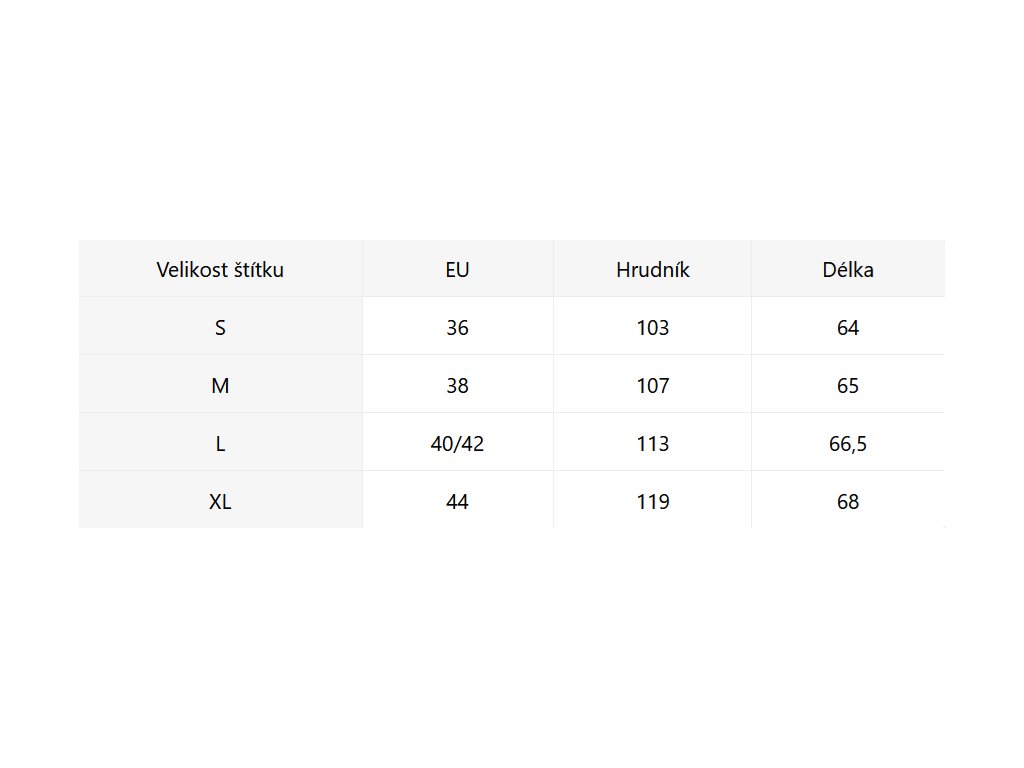This screenshot has width=1024, height=768.
Task: Click the "40/42" EU size cell
Action: tap(457, 444)
